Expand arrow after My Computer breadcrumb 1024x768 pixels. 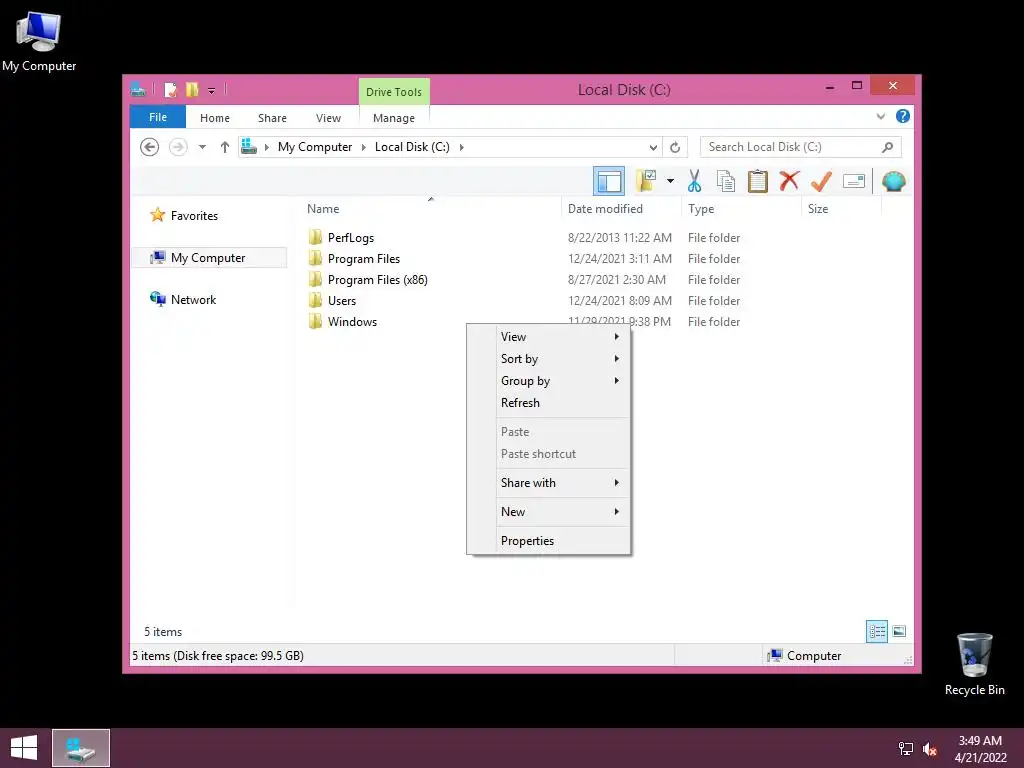coord(364,147)
